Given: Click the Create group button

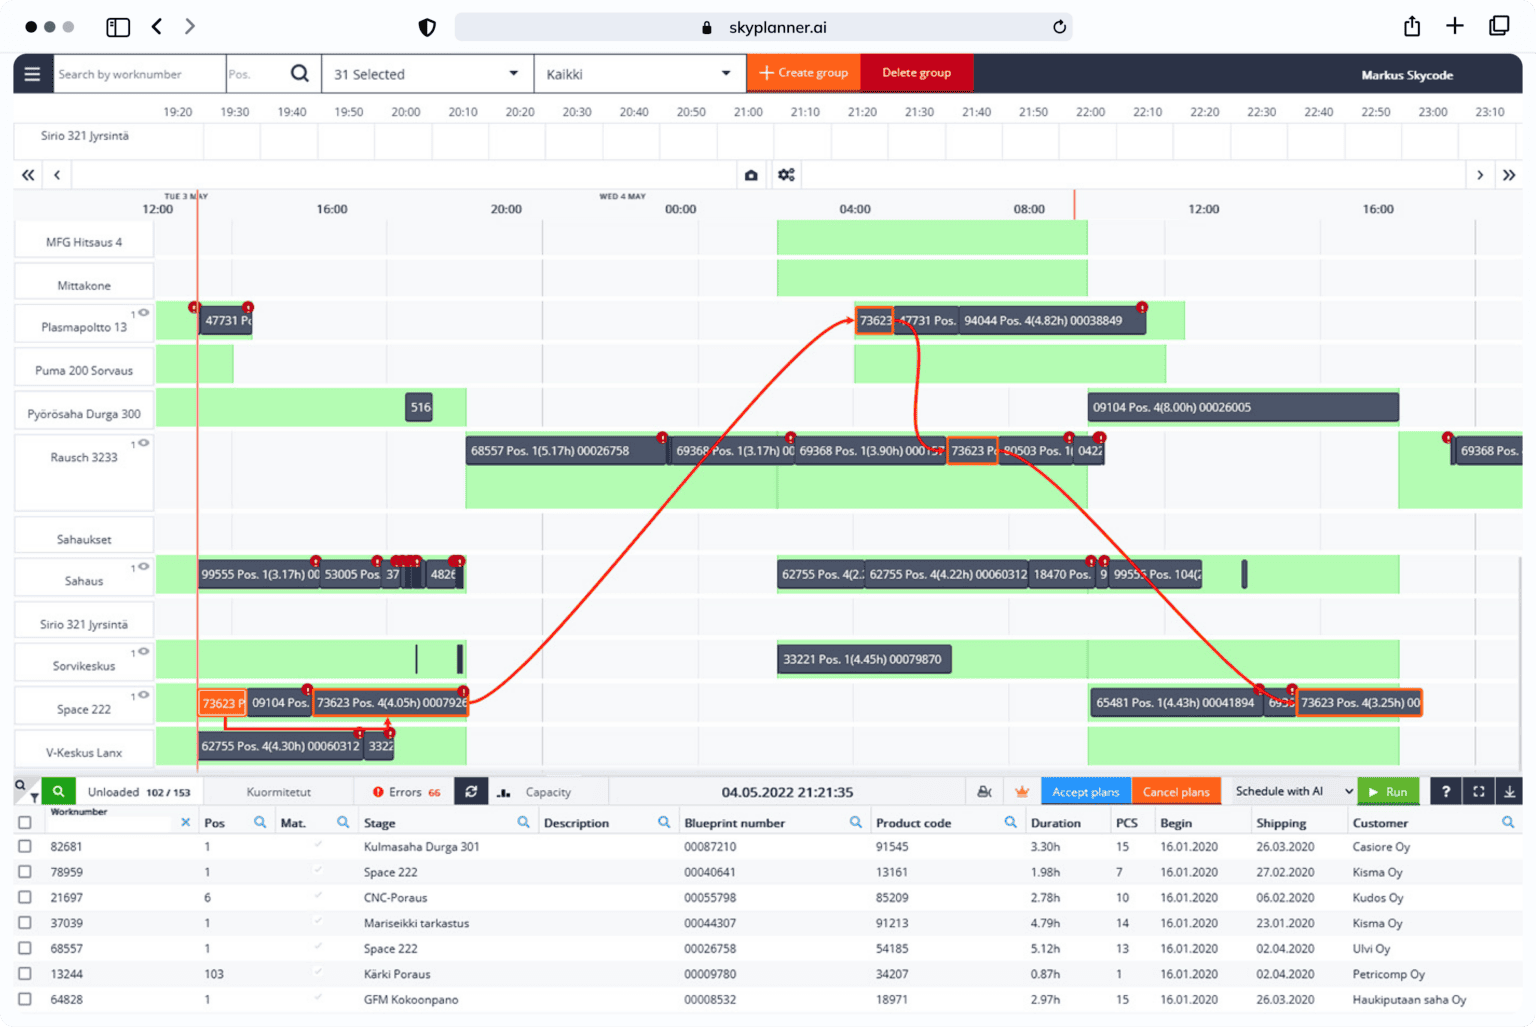Looking at the screenshot, I should (803, 72).
